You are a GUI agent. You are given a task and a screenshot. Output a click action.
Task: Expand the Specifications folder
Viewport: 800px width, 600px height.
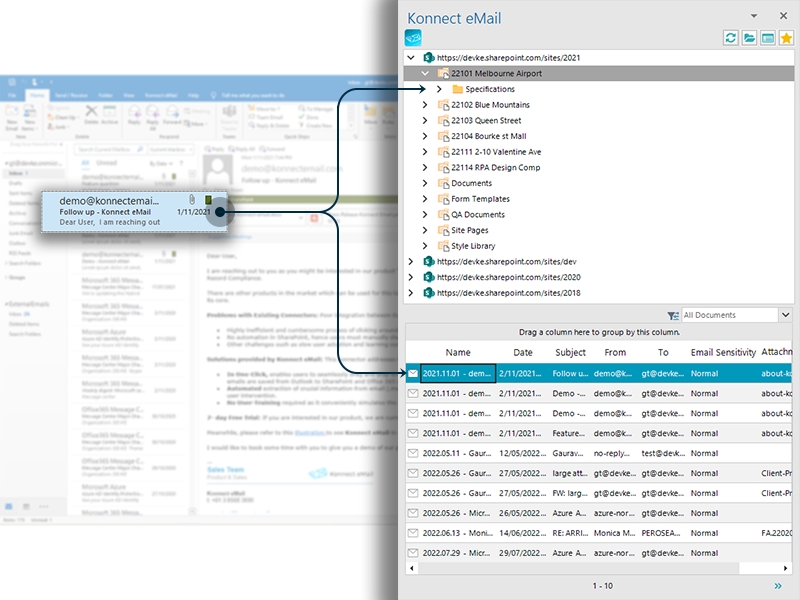click(439, 89)
